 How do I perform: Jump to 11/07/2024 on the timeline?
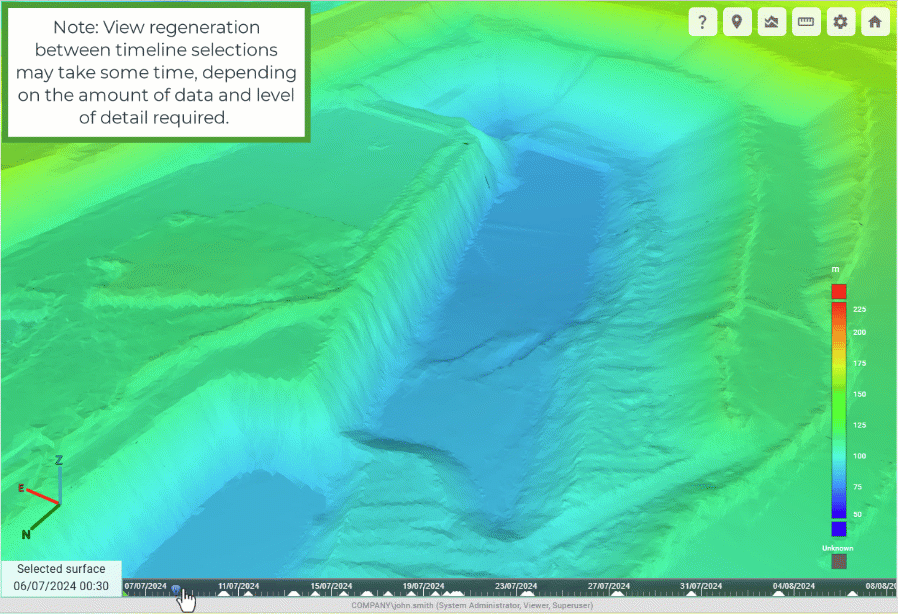[x=238, y=585]
